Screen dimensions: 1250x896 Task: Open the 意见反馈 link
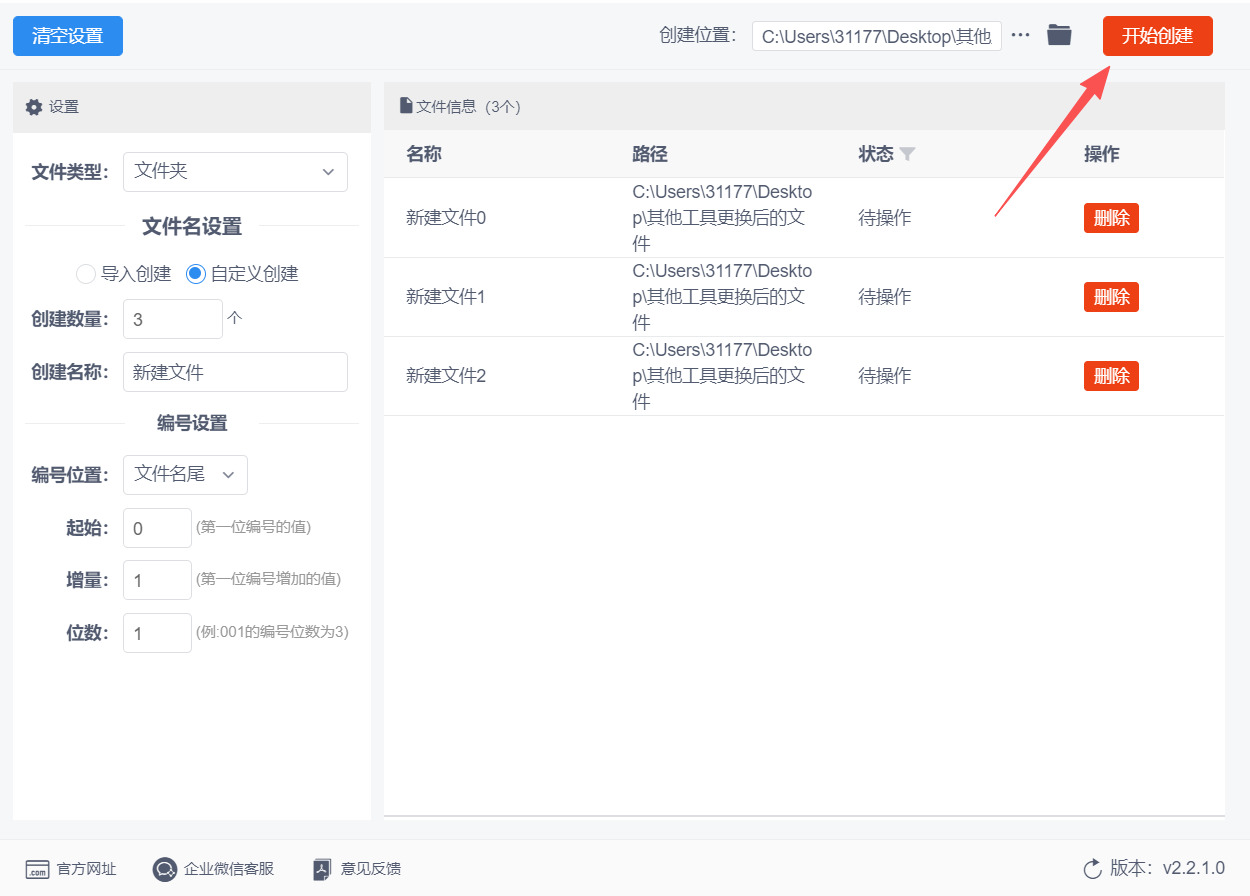(371, 869)
